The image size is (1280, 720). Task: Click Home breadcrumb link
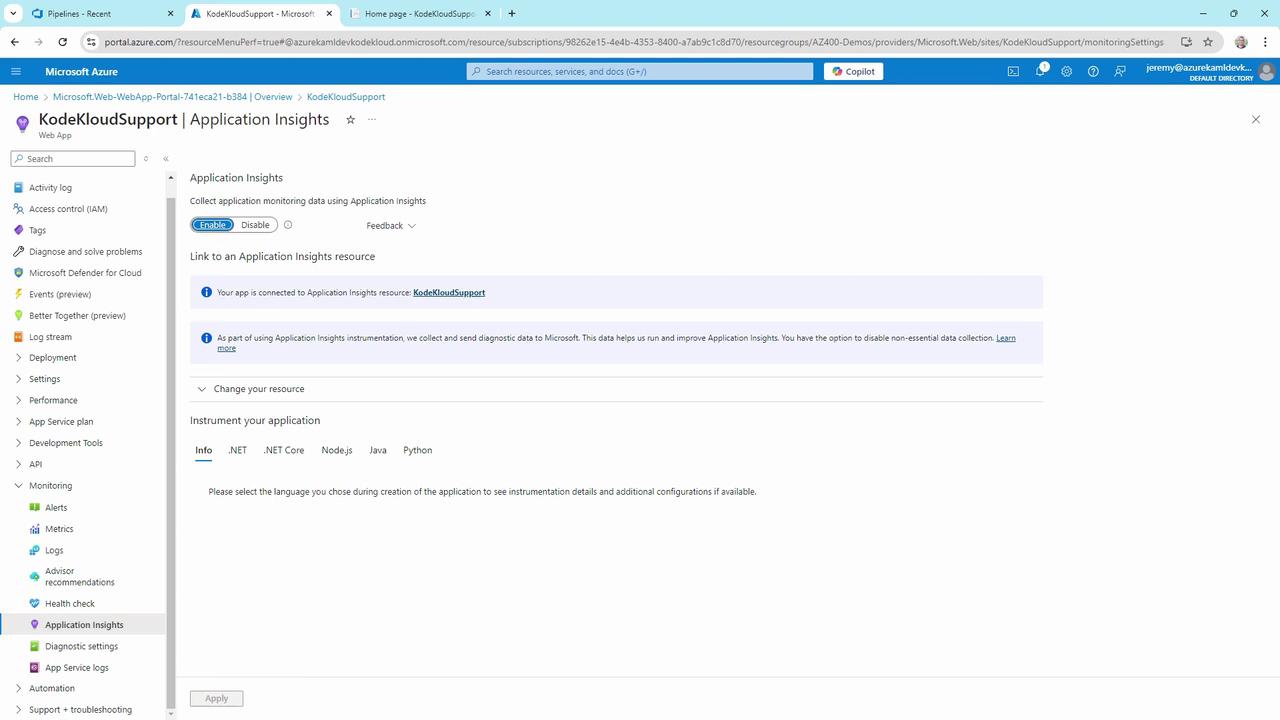26,97
